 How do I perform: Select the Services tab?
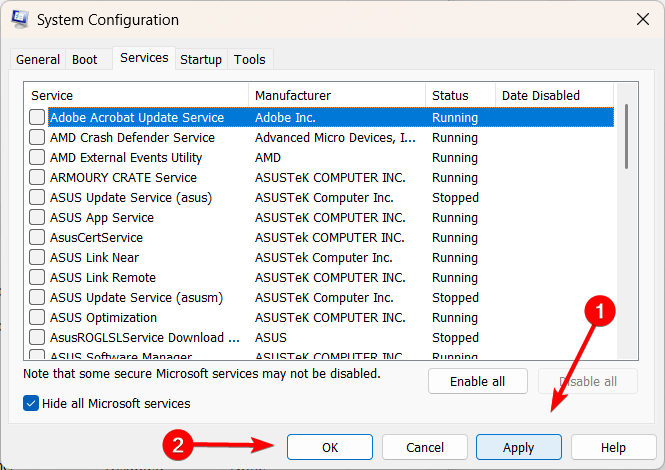[x=144, y=58]
